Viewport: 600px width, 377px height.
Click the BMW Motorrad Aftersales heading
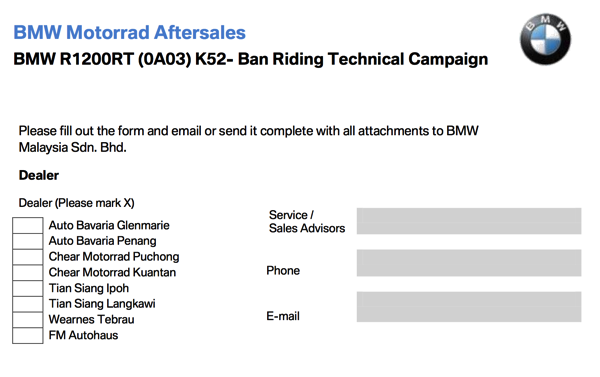129,32
